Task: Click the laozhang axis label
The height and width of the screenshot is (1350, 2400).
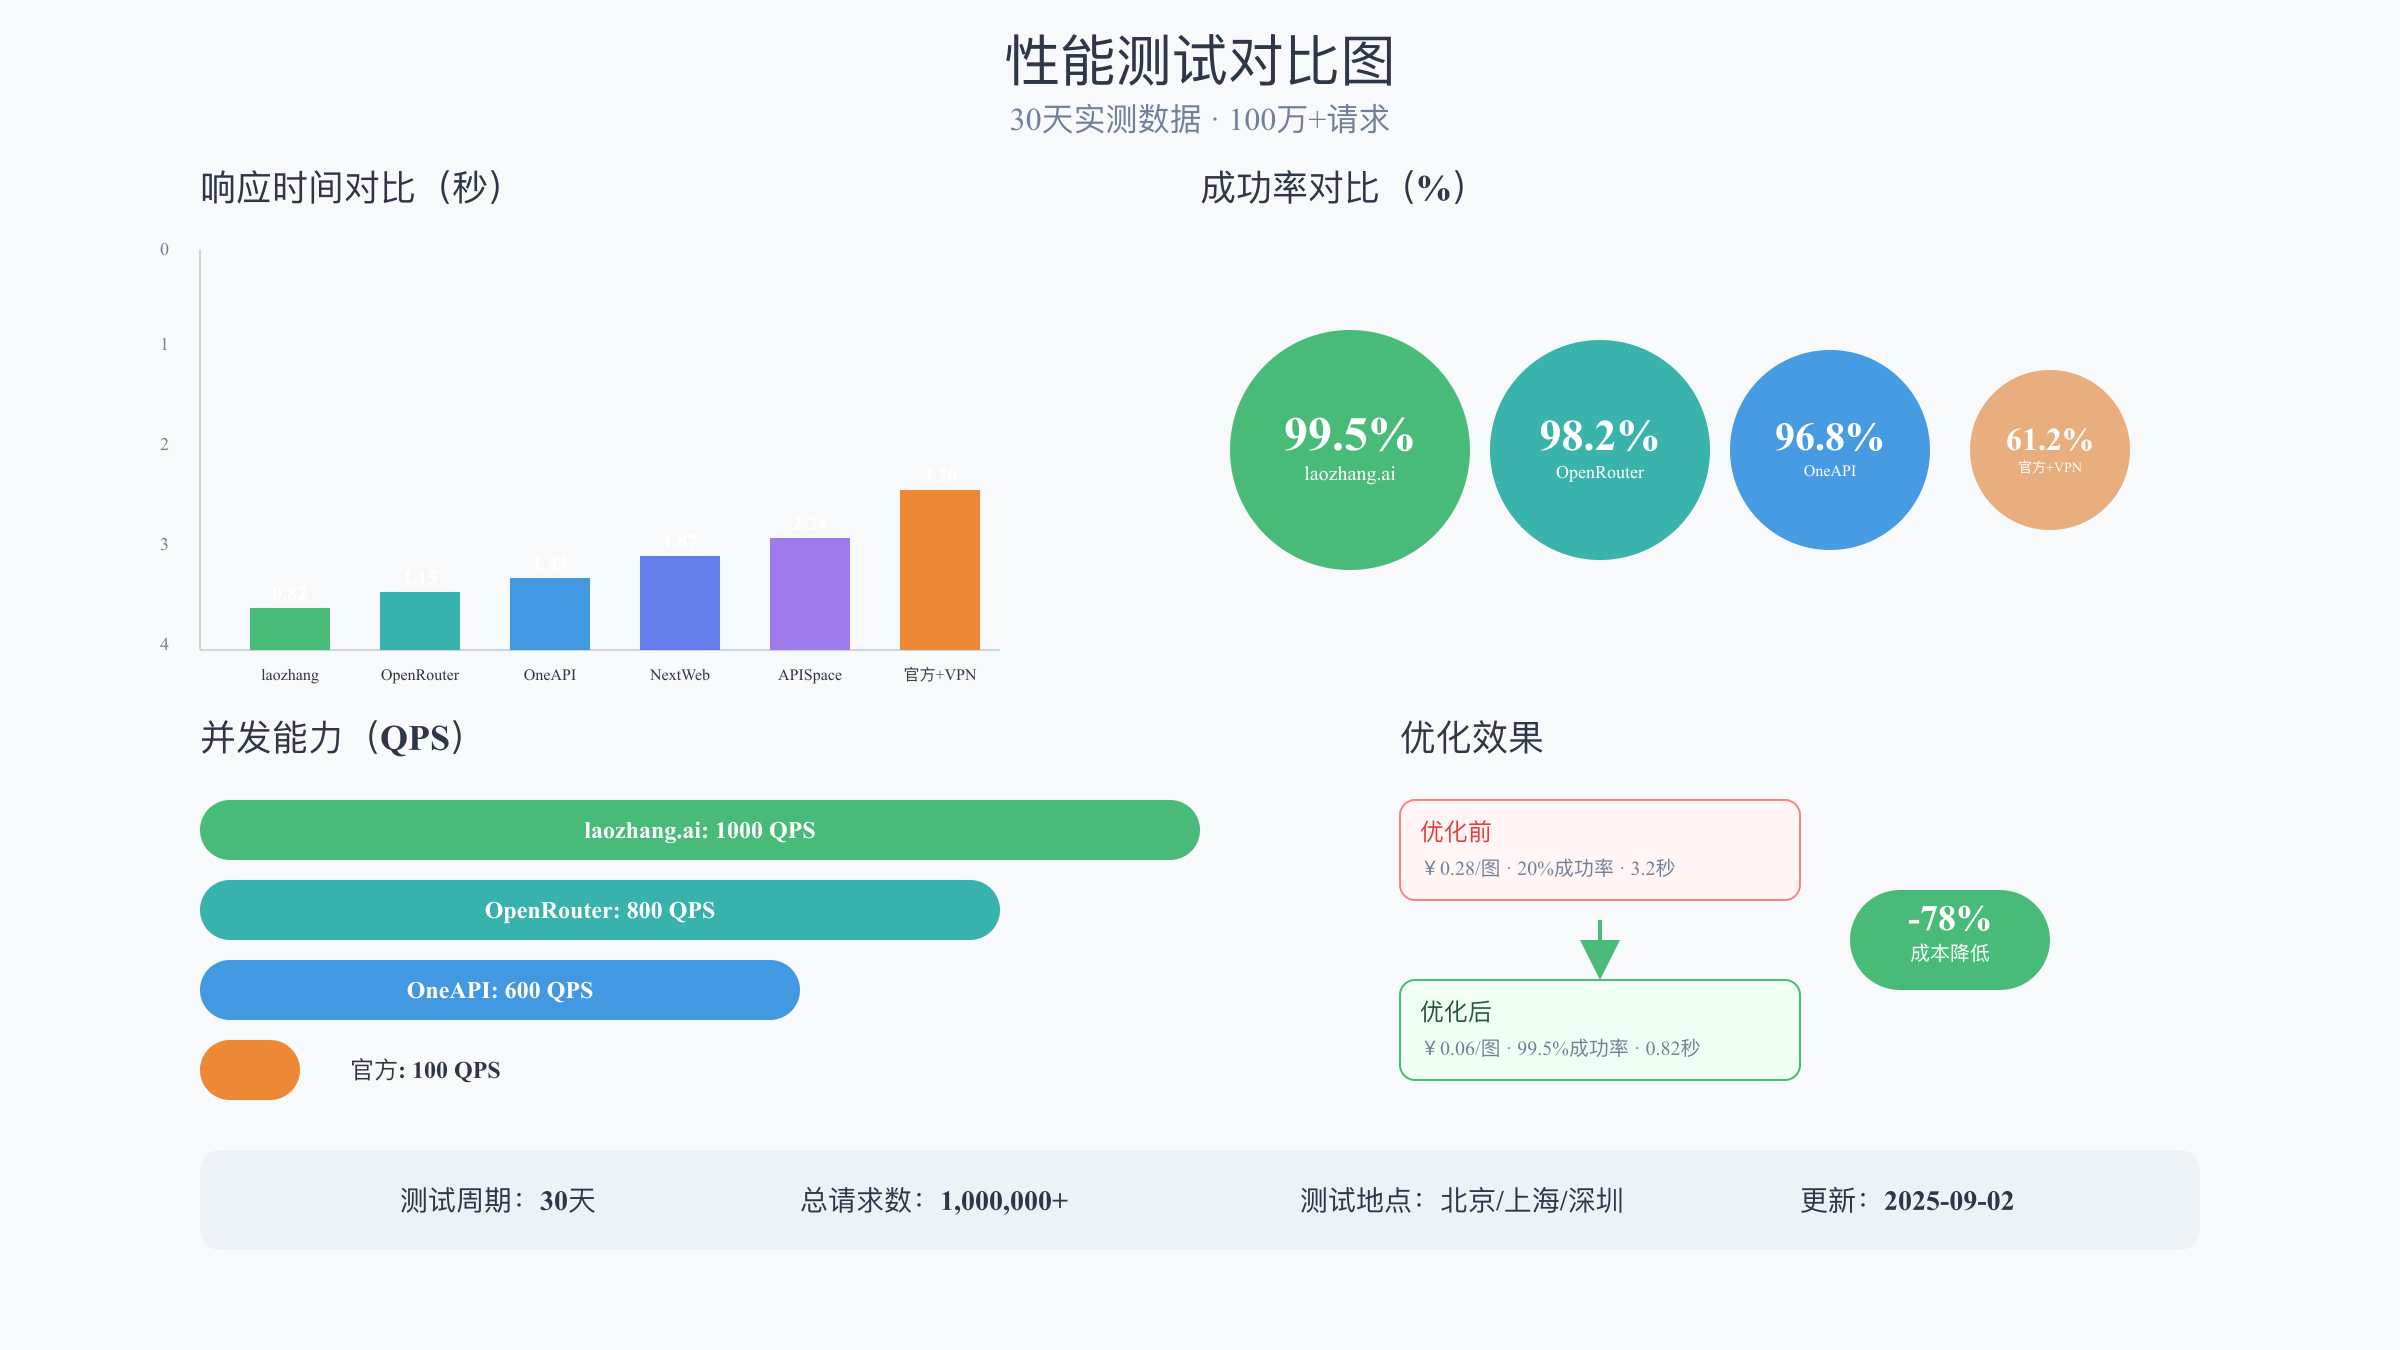Action: coord(290,675)
